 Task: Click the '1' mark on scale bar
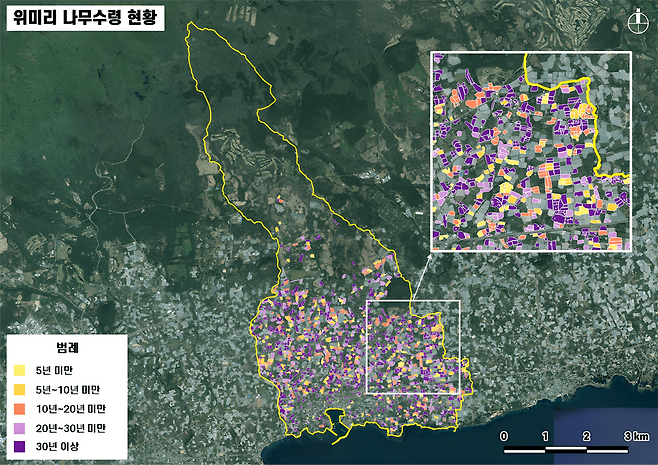click(x=545, y=437)
